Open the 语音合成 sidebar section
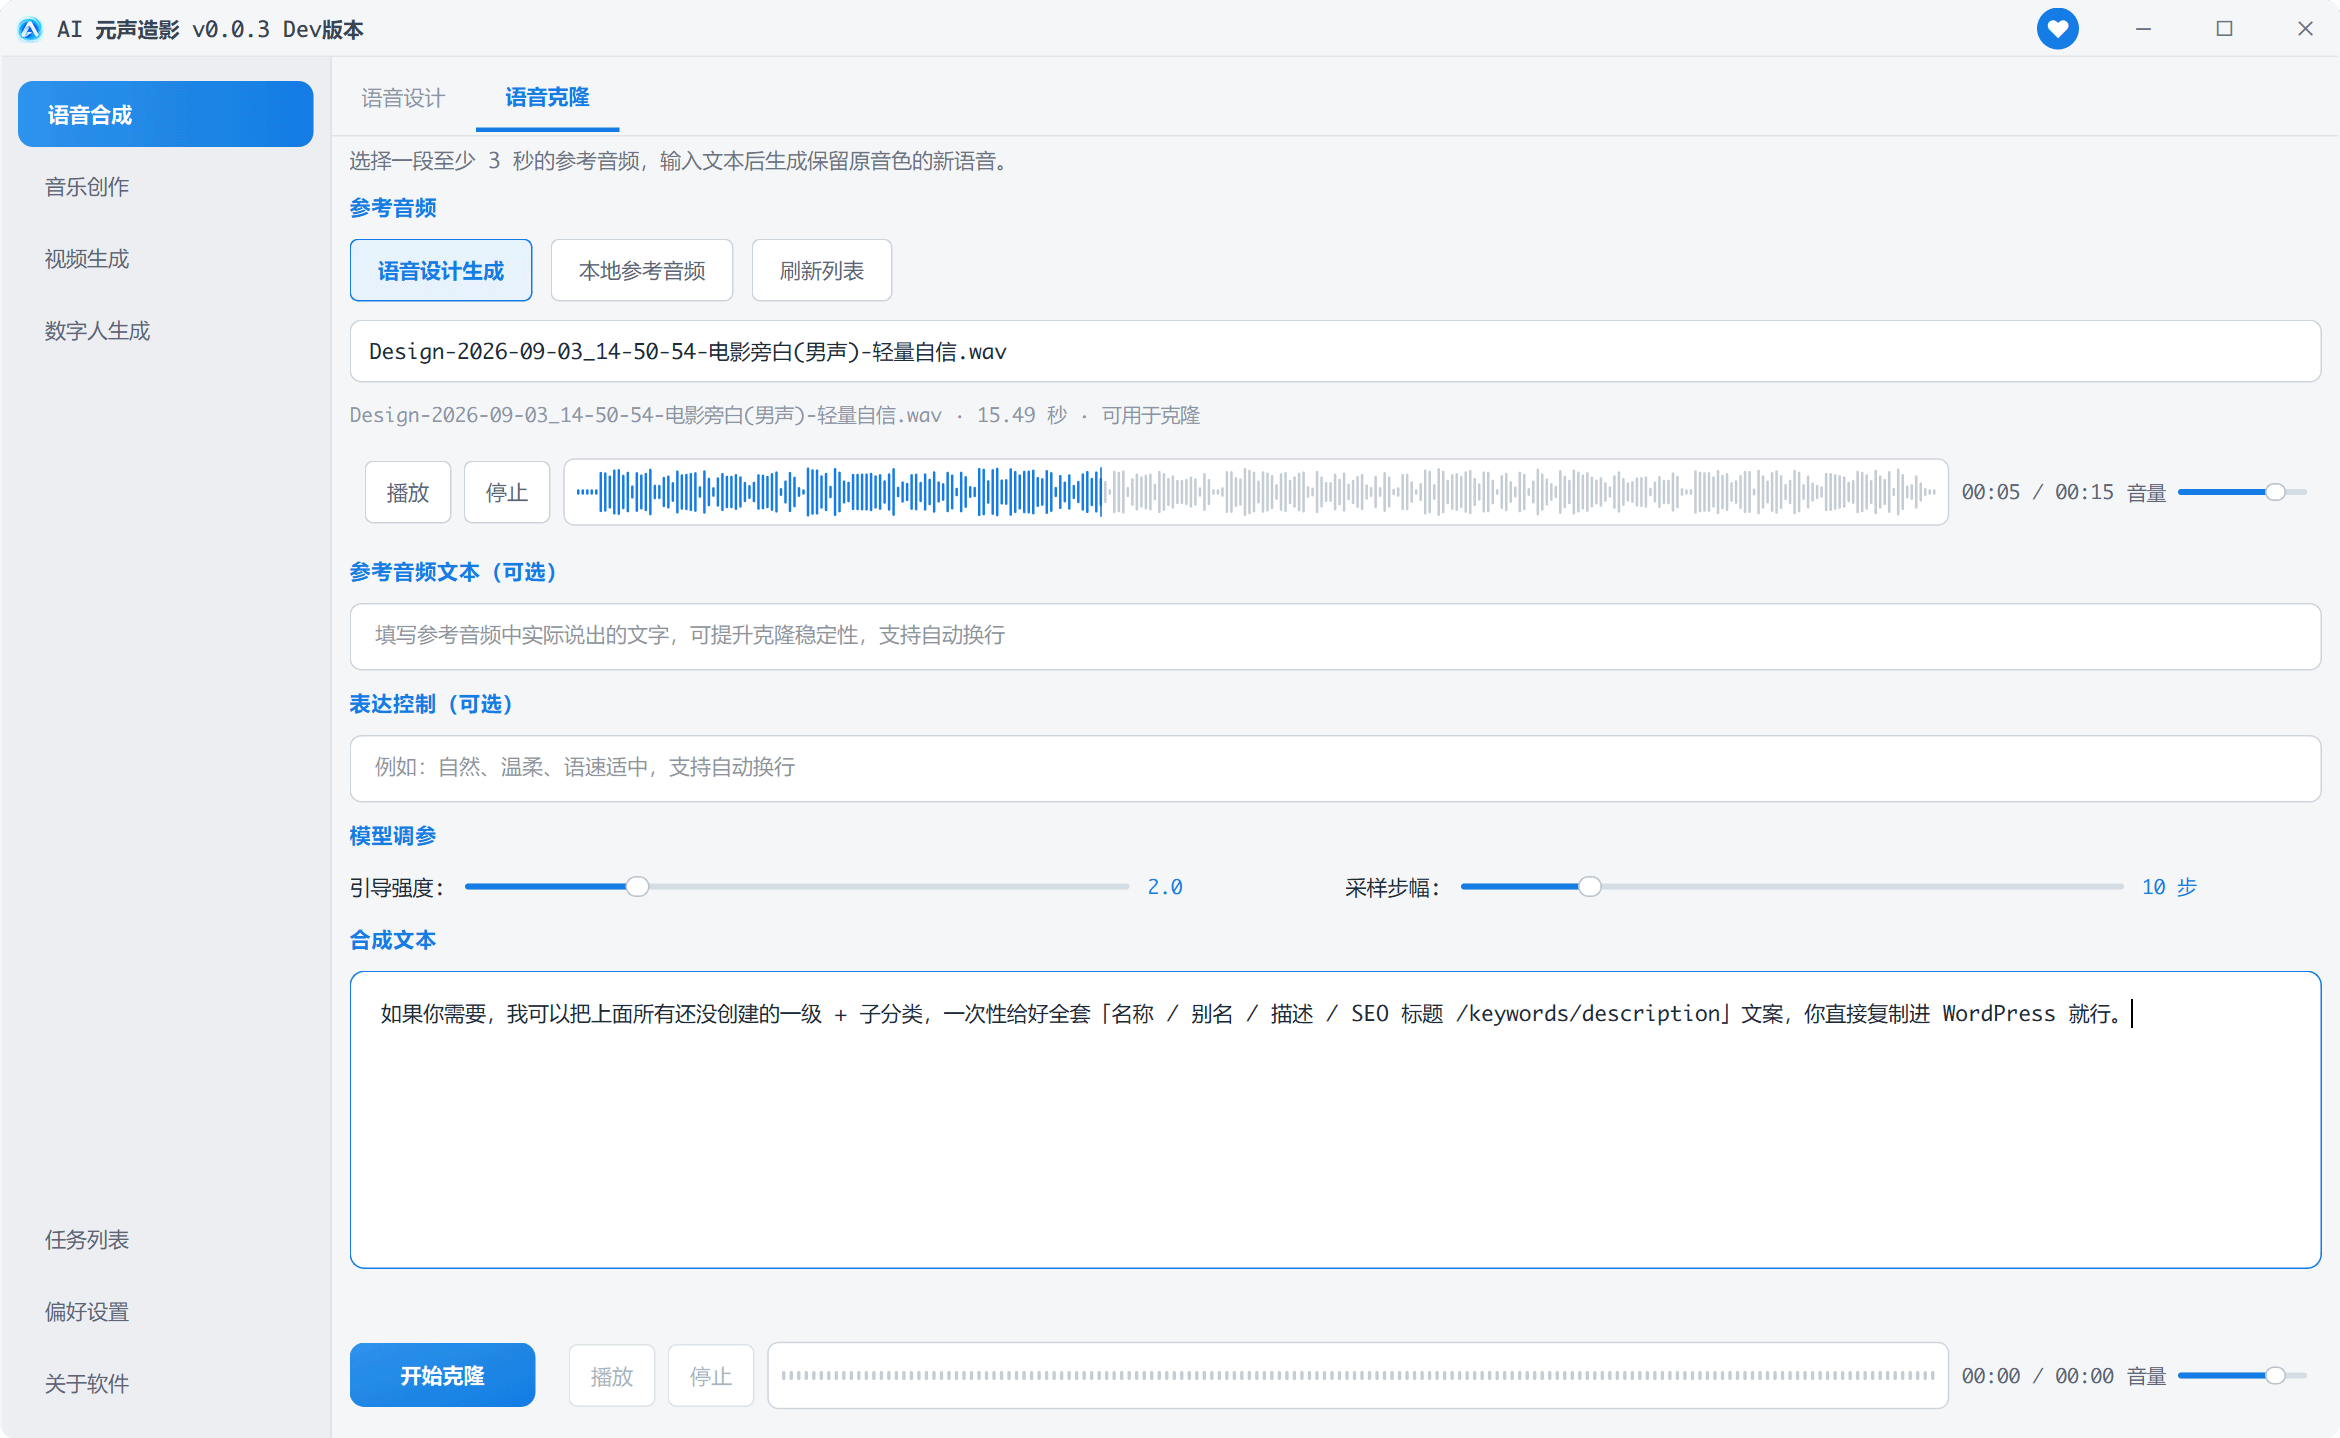2340x1438 pixels. [166, 115]
